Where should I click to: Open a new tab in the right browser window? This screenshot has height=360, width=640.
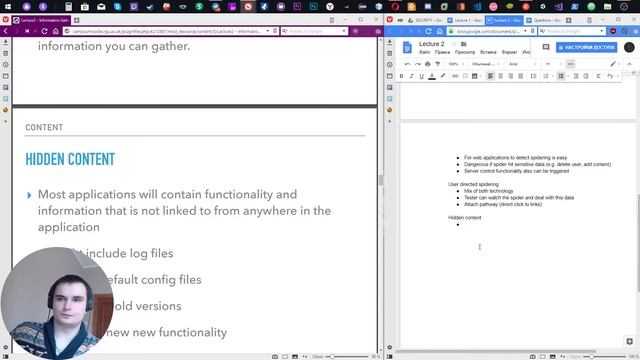tap(569, 20)
